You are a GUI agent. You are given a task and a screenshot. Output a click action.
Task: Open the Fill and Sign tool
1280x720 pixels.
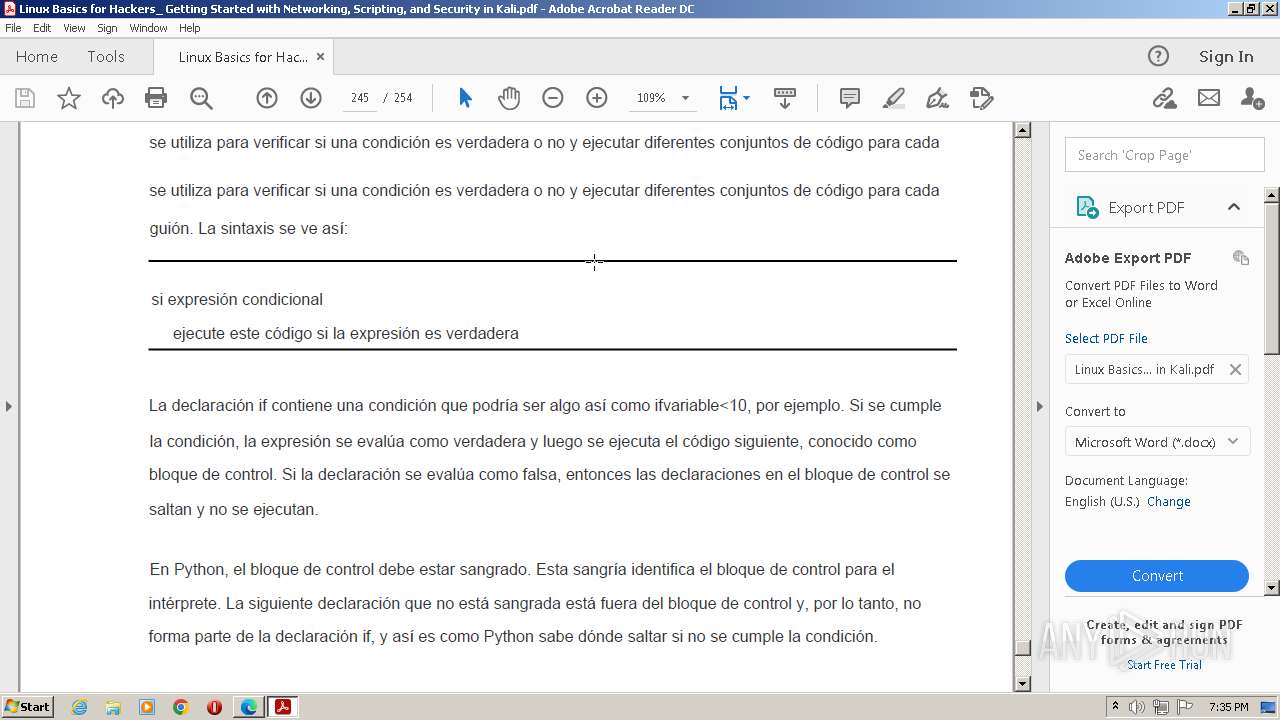[x=938, y=98]
